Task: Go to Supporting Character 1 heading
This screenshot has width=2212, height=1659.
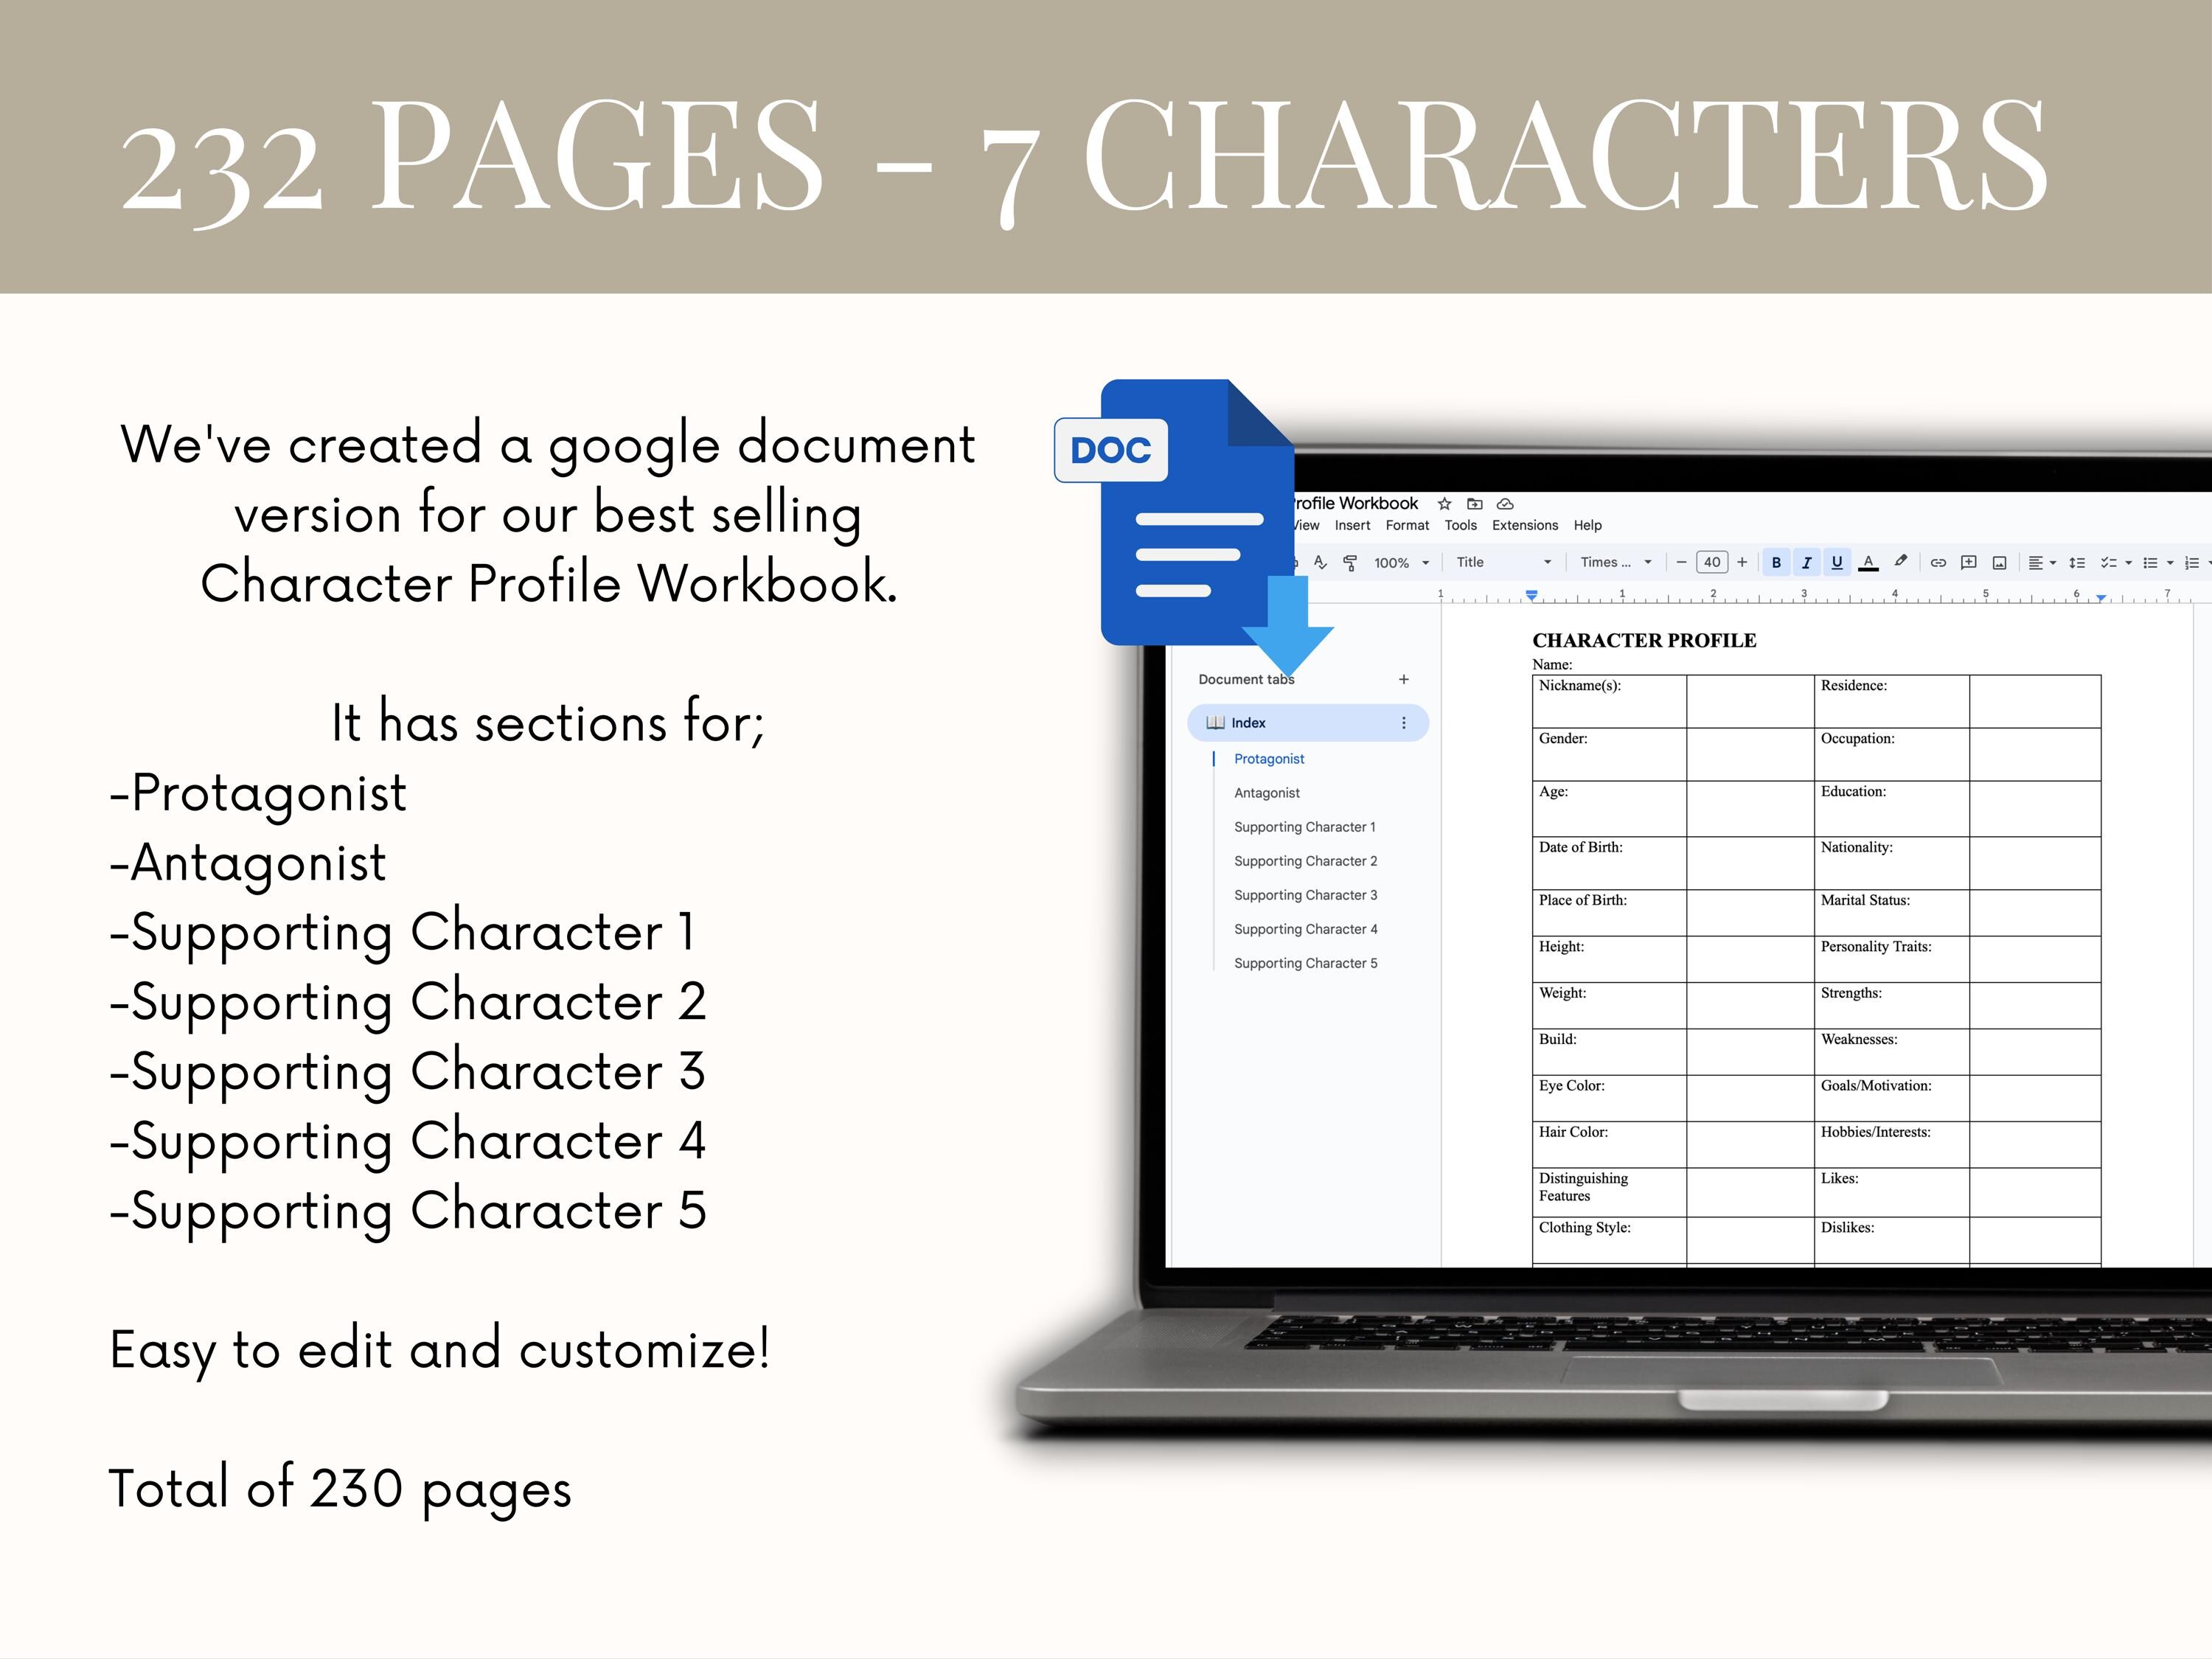Action: 1305,827
